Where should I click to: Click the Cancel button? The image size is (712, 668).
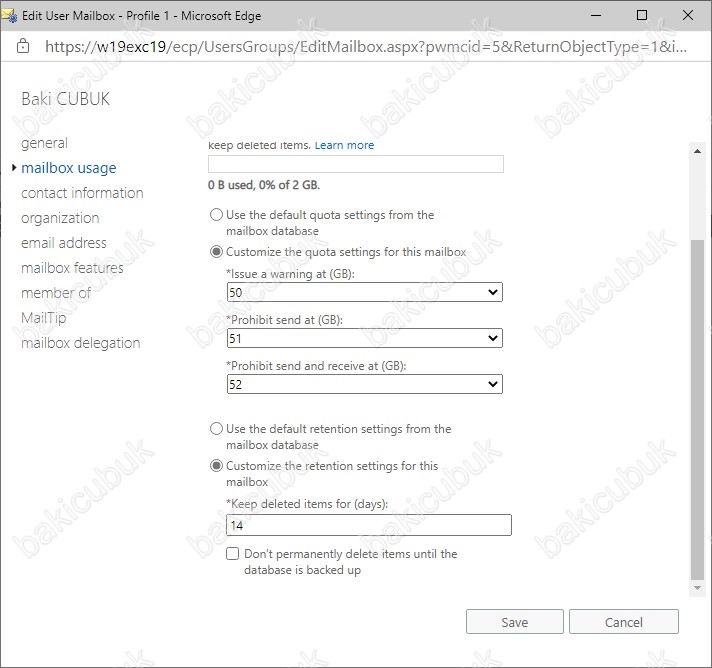point(623,622)
